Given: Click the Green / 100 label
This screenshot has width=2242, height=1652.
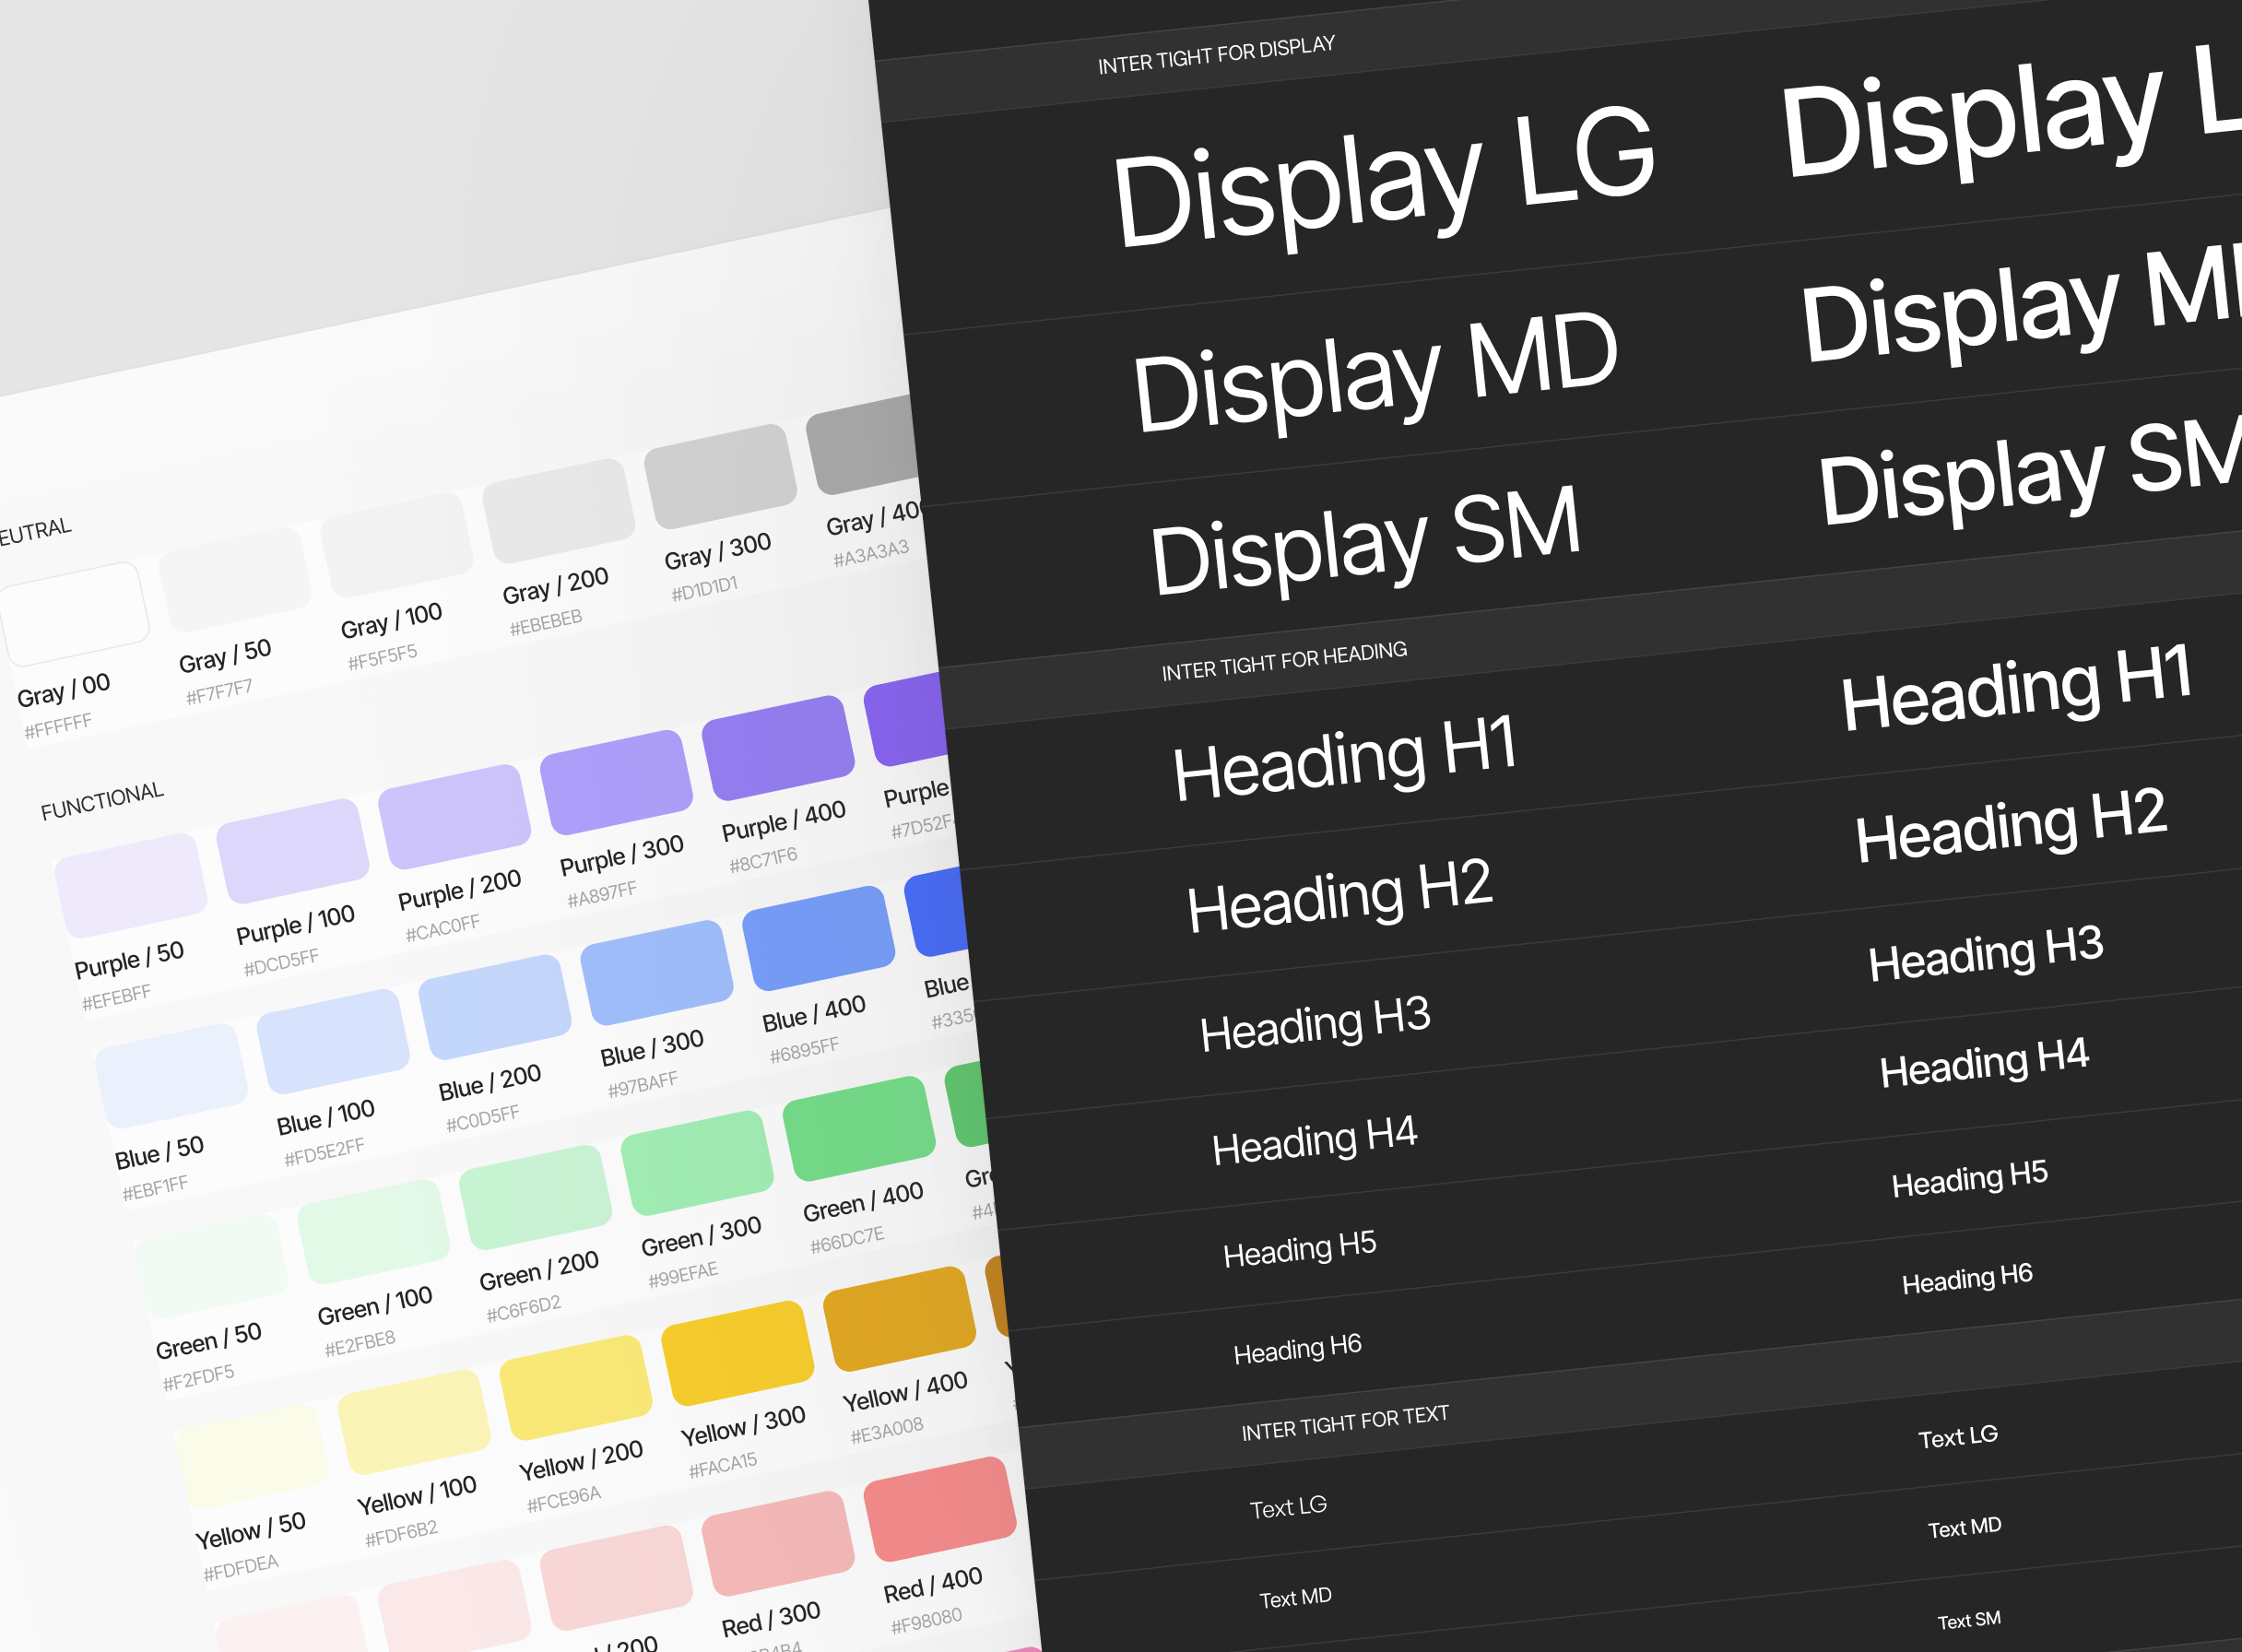Looking at the screenshot, I should 375,1306.
